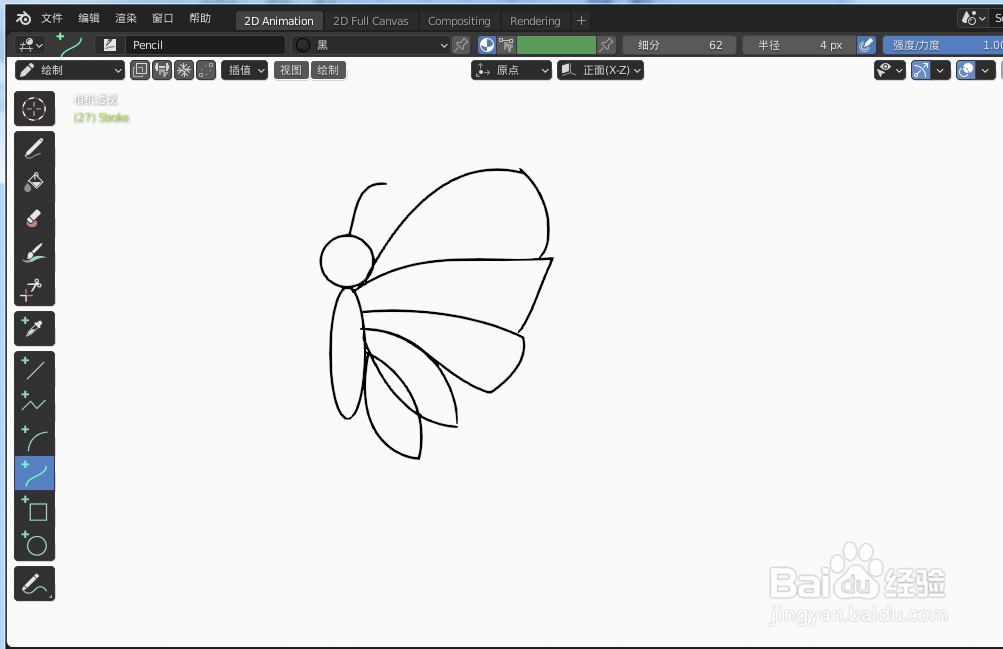Screen dimensions: 1003x649
Task: Click the 细分 62 subdivision slider
Action: (679, 45)
